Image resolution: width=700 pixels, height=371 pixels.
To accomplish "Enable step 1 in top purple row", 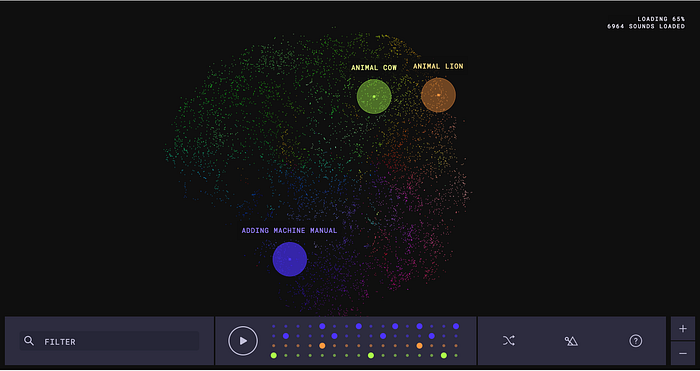I will point(274,326).
